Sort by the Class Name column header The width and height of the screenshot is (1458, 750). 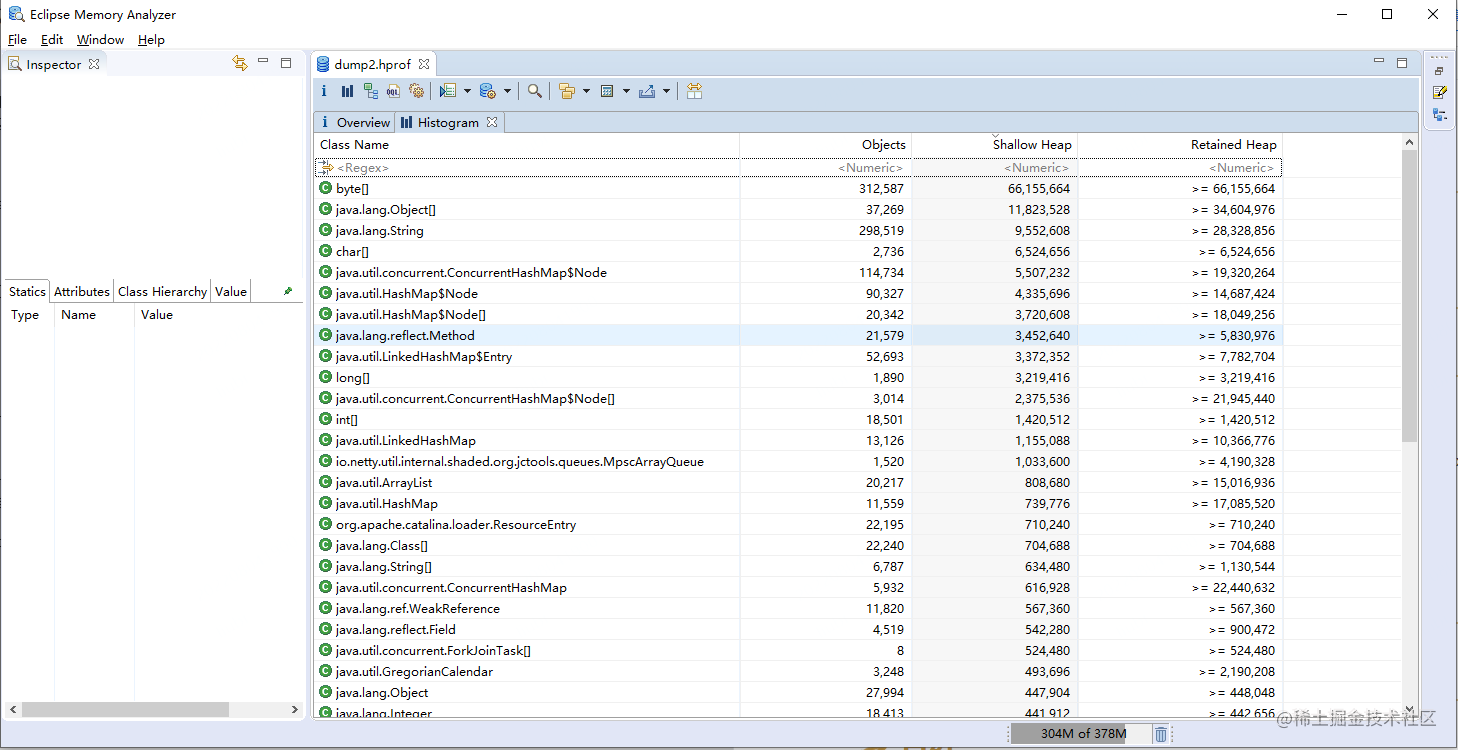tap(527, 145)
